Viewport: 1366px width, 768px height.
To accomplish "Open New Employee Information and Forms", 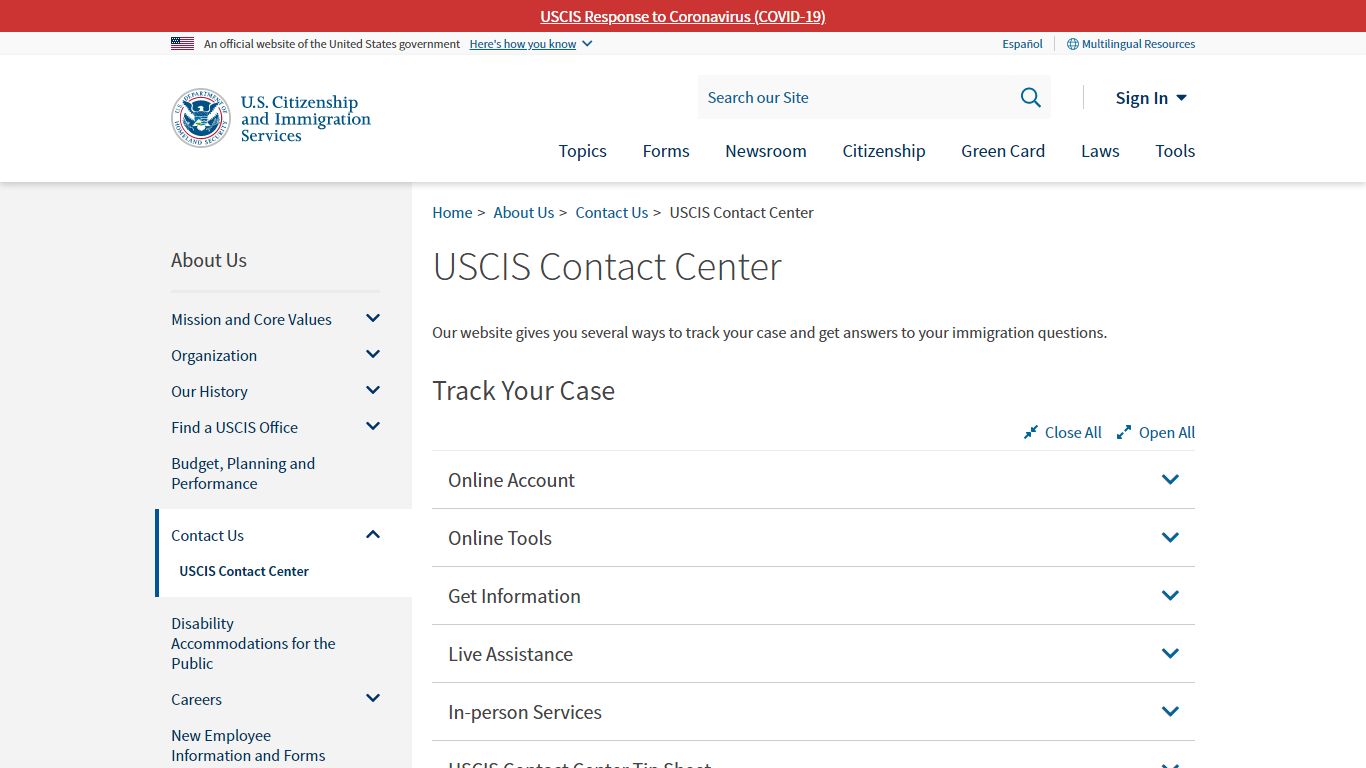I will [x=248, y=745].
